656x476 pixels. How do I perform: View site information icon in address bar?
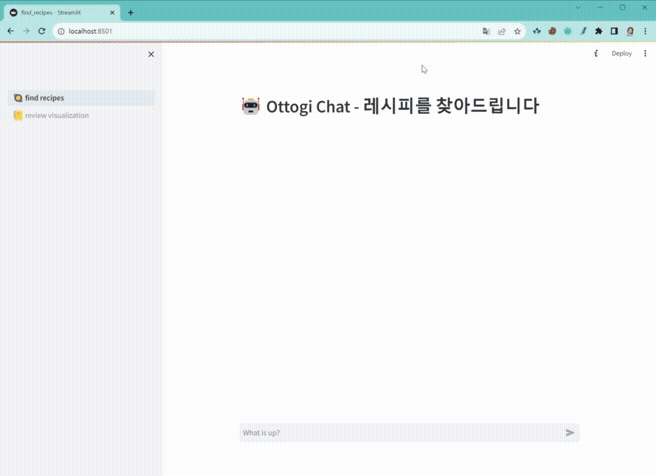click(x=61, y=31)
